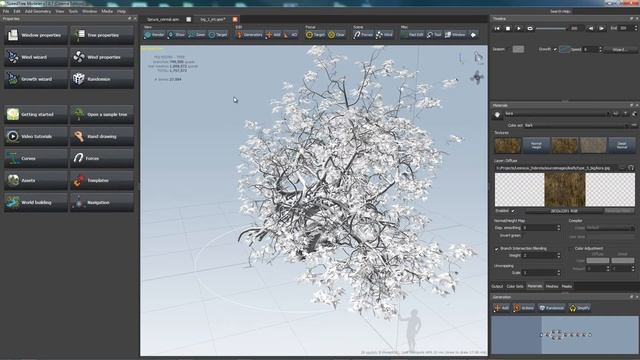The image size is (640, 360).
Task: Switch to the Output tab
Action: point(497,287)
